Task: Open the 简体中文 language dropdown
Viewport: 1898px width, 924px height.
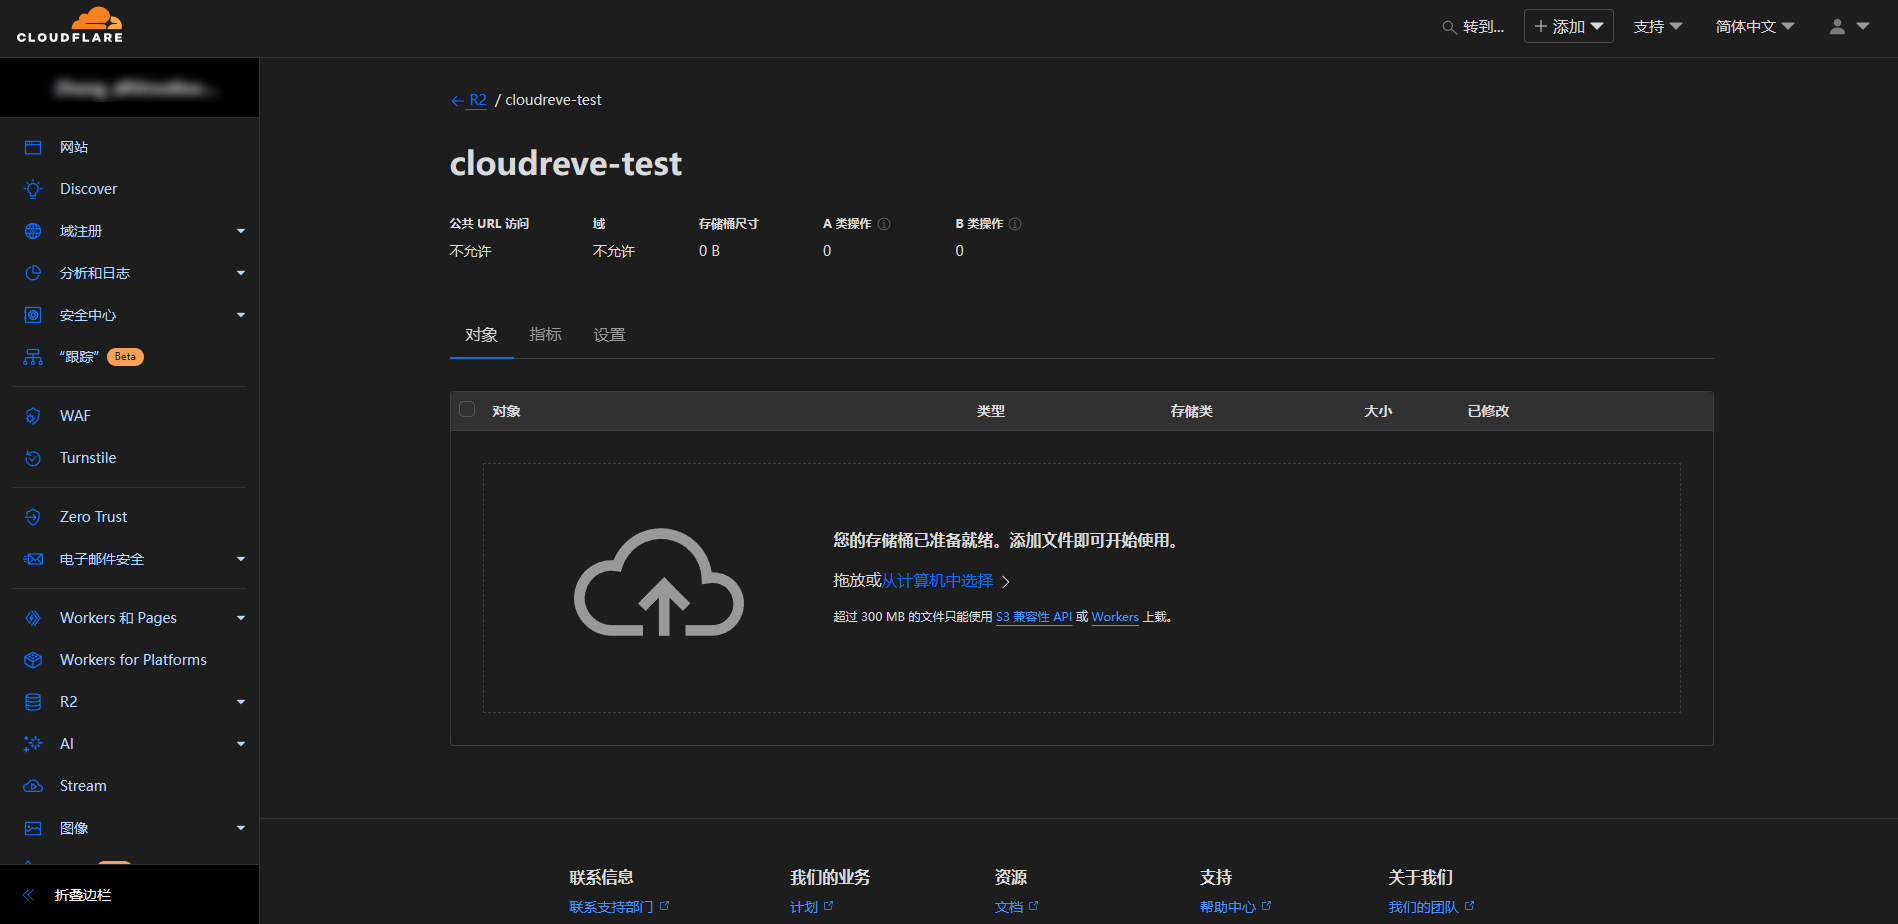Action: pos(1754,25)
